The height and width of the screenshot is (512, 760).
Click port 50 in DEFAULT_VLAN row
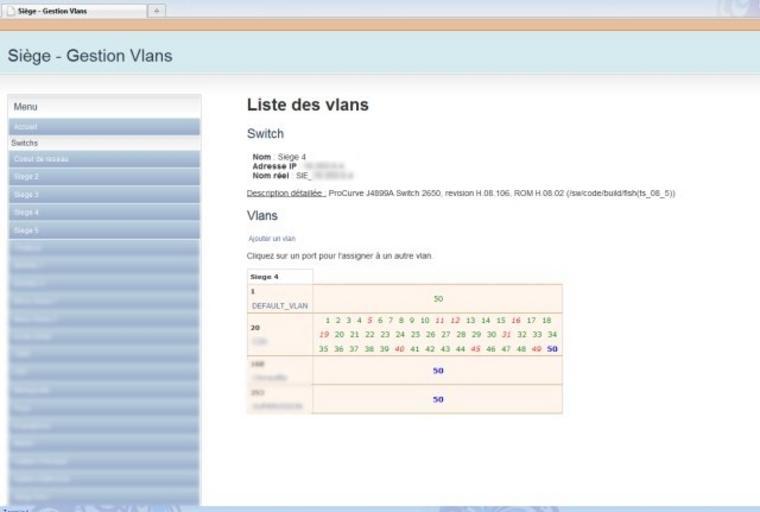click(x=438, y=299)
